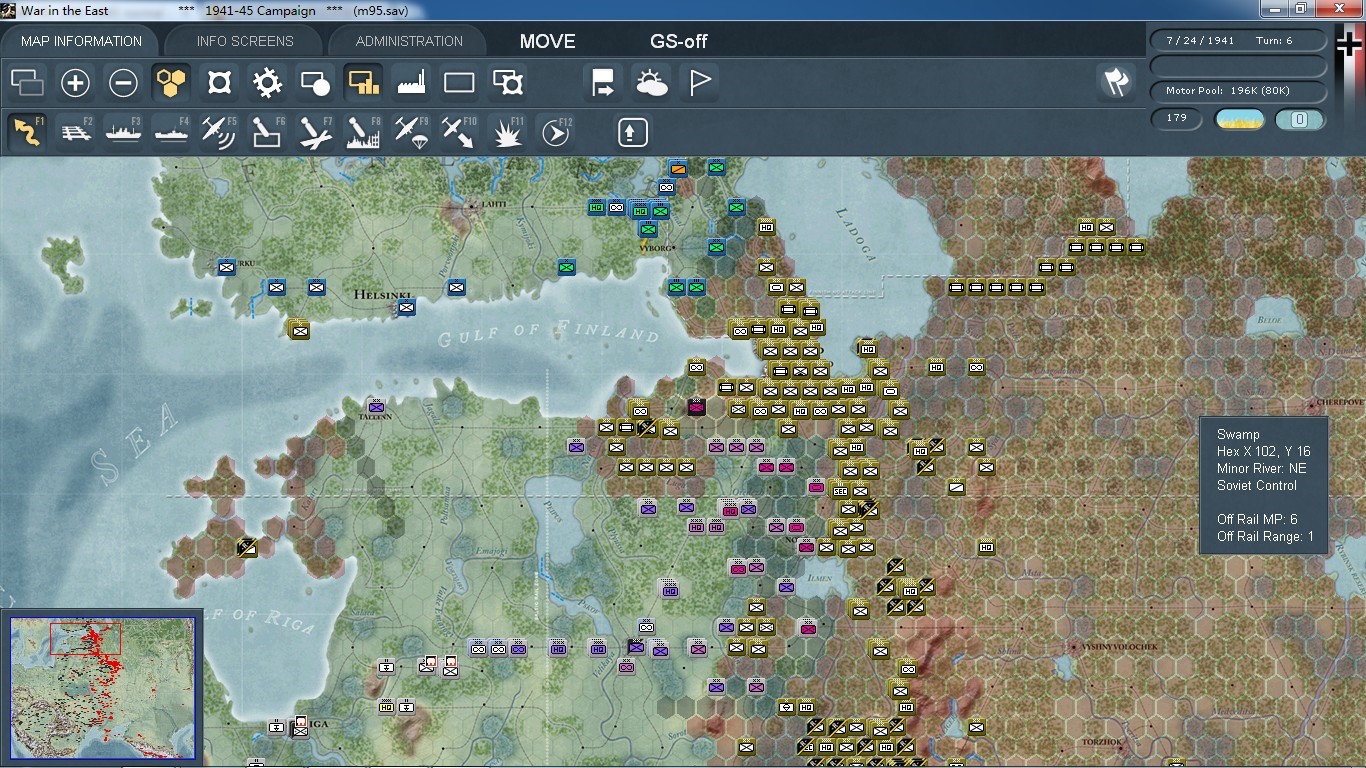Select the F7 bomb airfield mode

coord(315,132)
